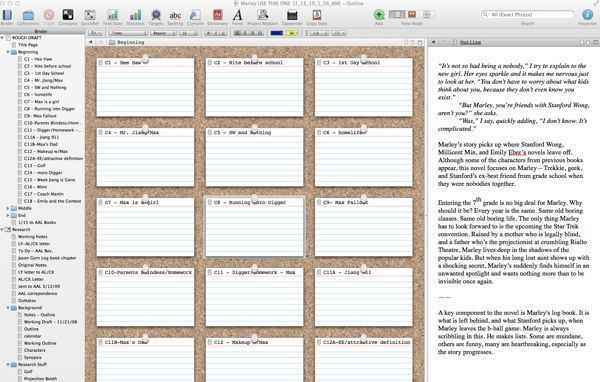Click the text alignment segmented control
600x382 pixels.
pyautogui.click(x=249, y=33)
